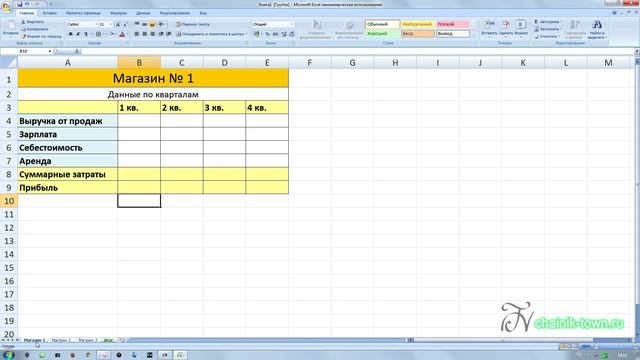Screen dimensions: 640x360
Task: Click Delete cells (Удалить) icon
Action: [506, 28]
